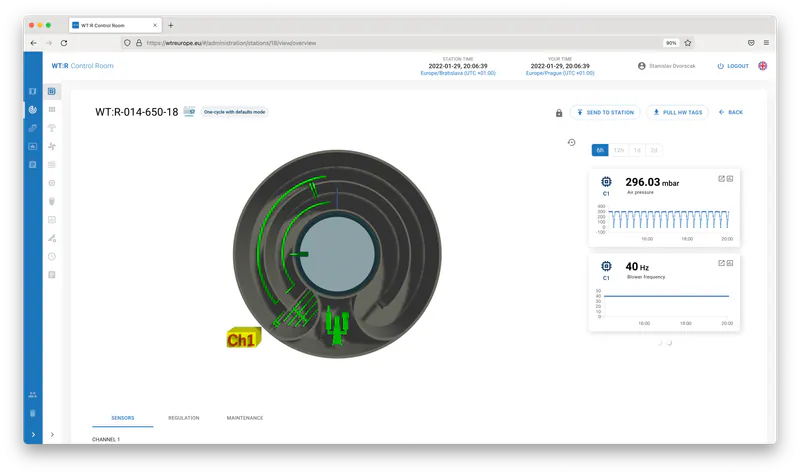Click the trash icon in the blue sidebar

(x=32, y=412)
